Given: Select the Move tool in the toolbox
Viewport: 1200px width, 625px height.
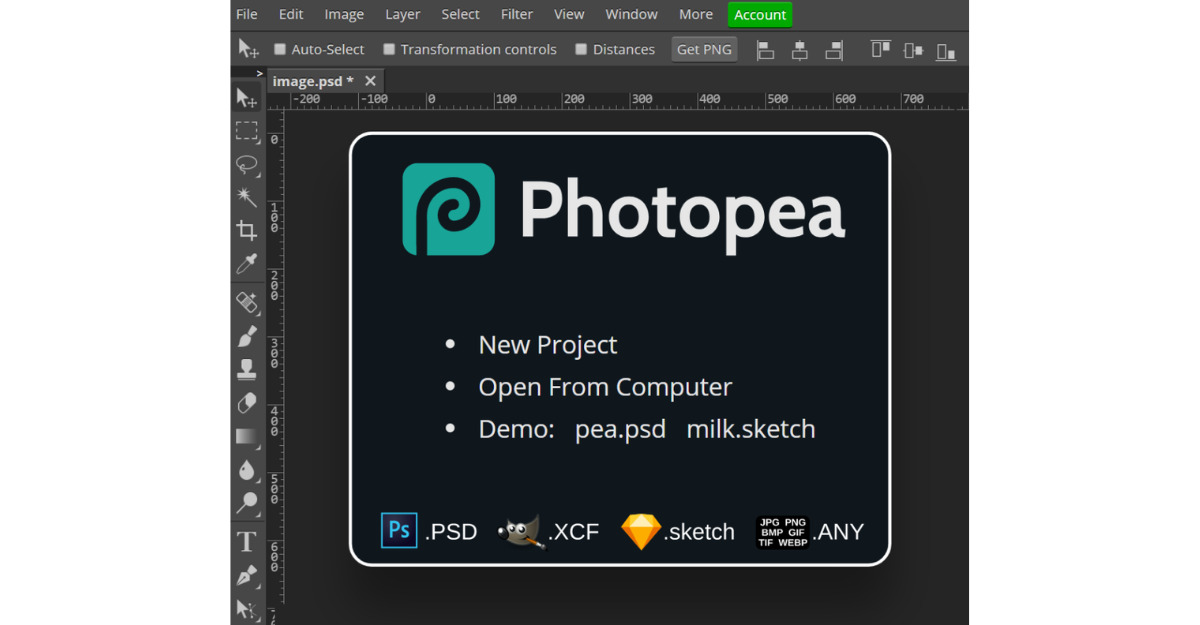Looking at the screenshot, I should 247,97.
